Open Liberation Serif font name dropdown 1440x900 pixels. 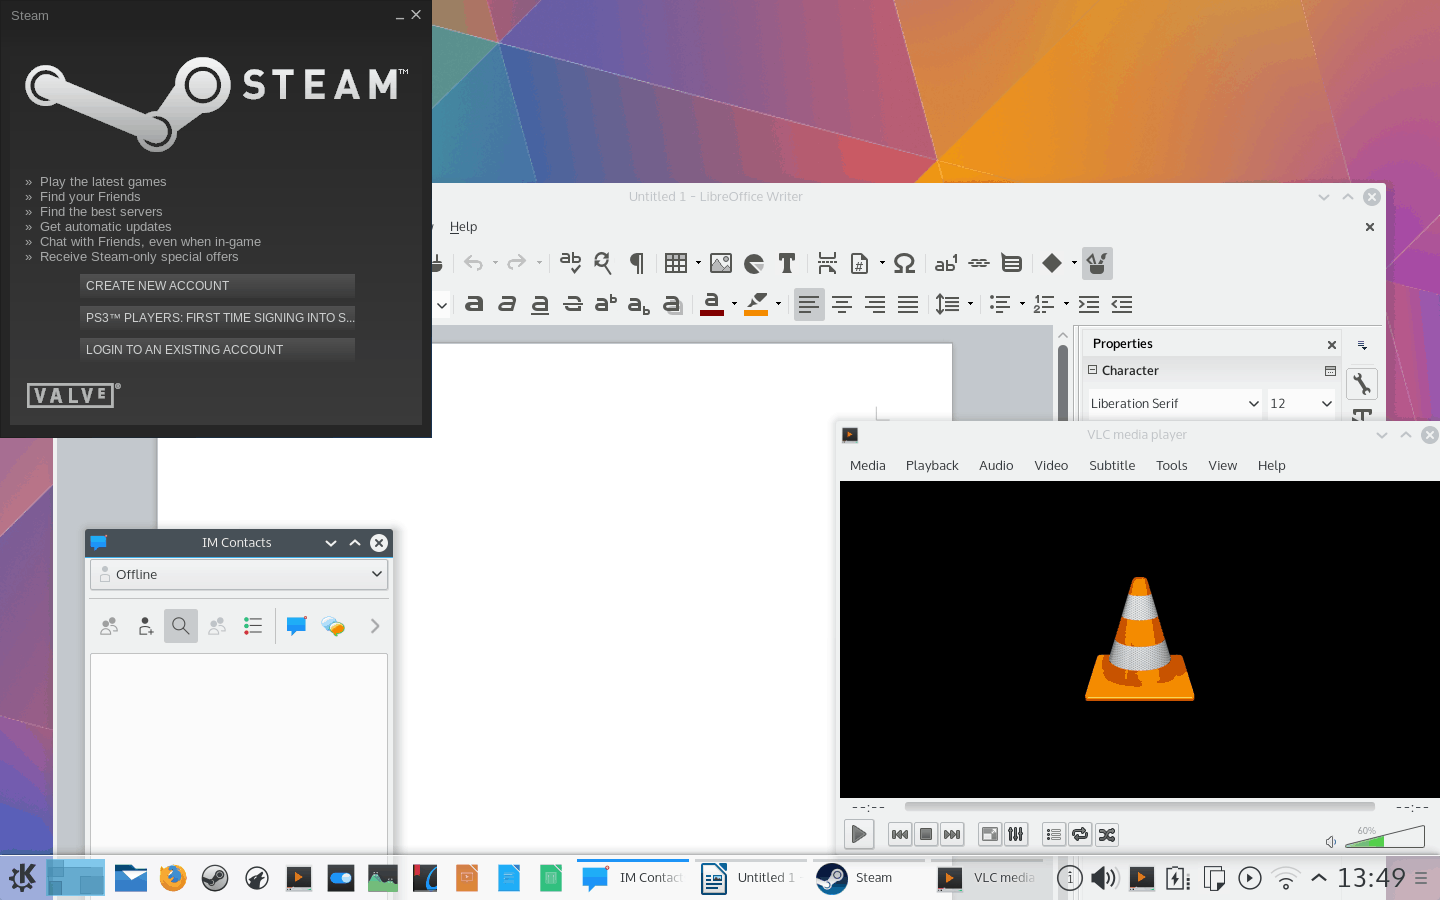click(x=1253, y=404)
